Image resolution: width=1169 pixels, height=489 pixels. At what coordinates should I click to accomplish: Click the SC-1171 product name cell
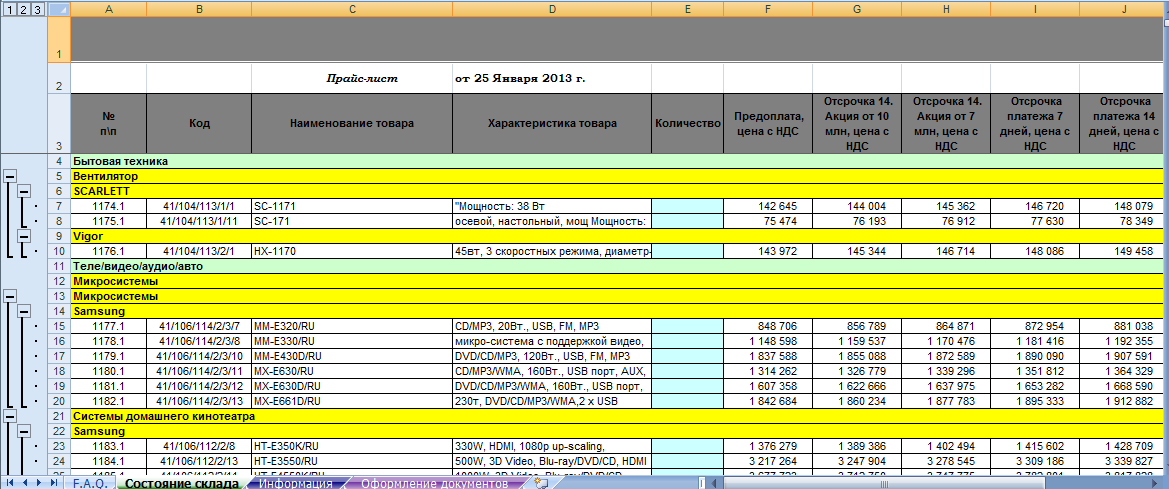click(x=352, y=206)
